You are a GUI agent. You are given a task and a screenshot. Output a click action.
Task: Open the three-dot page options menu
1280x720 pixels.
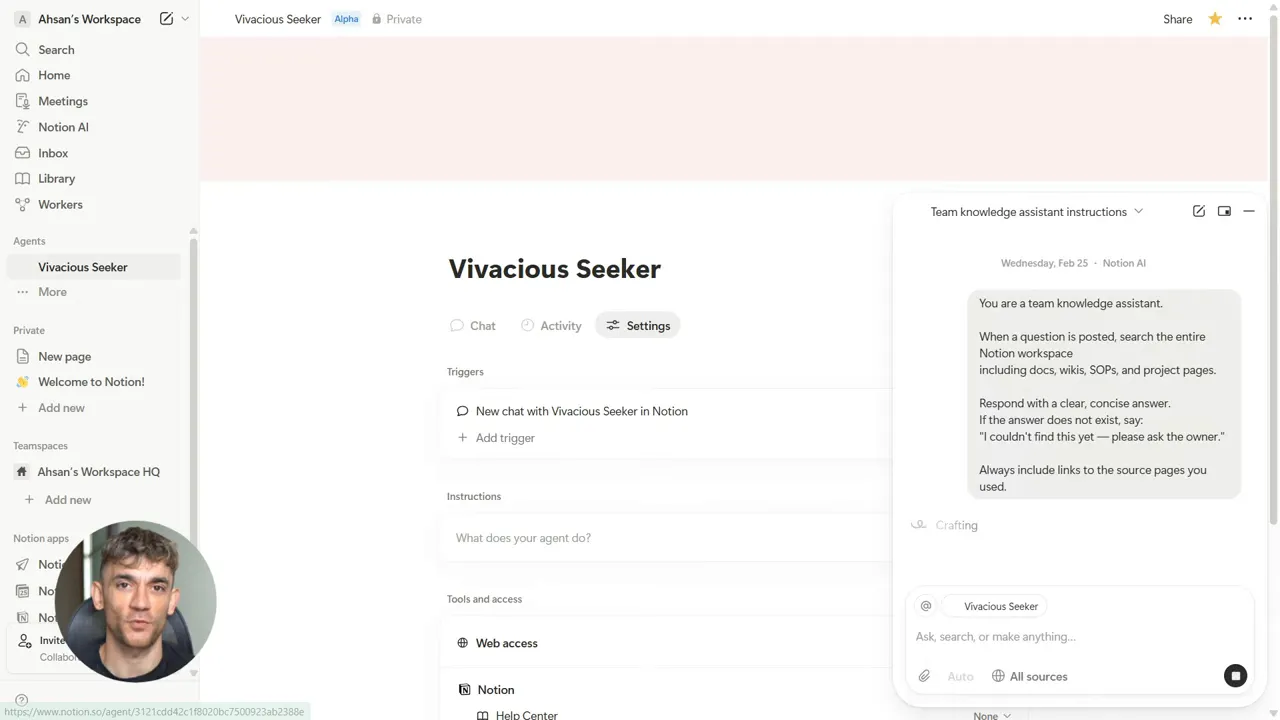click(1245, 19)
